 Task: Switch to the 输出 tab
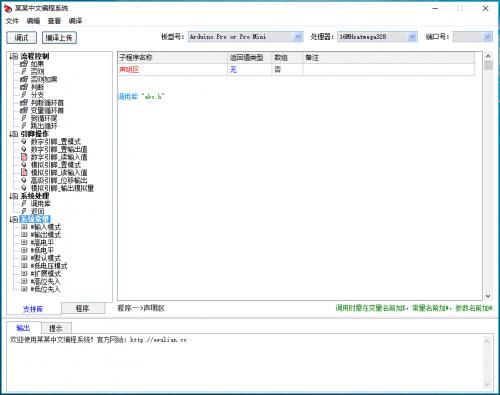tap(23, 328)
